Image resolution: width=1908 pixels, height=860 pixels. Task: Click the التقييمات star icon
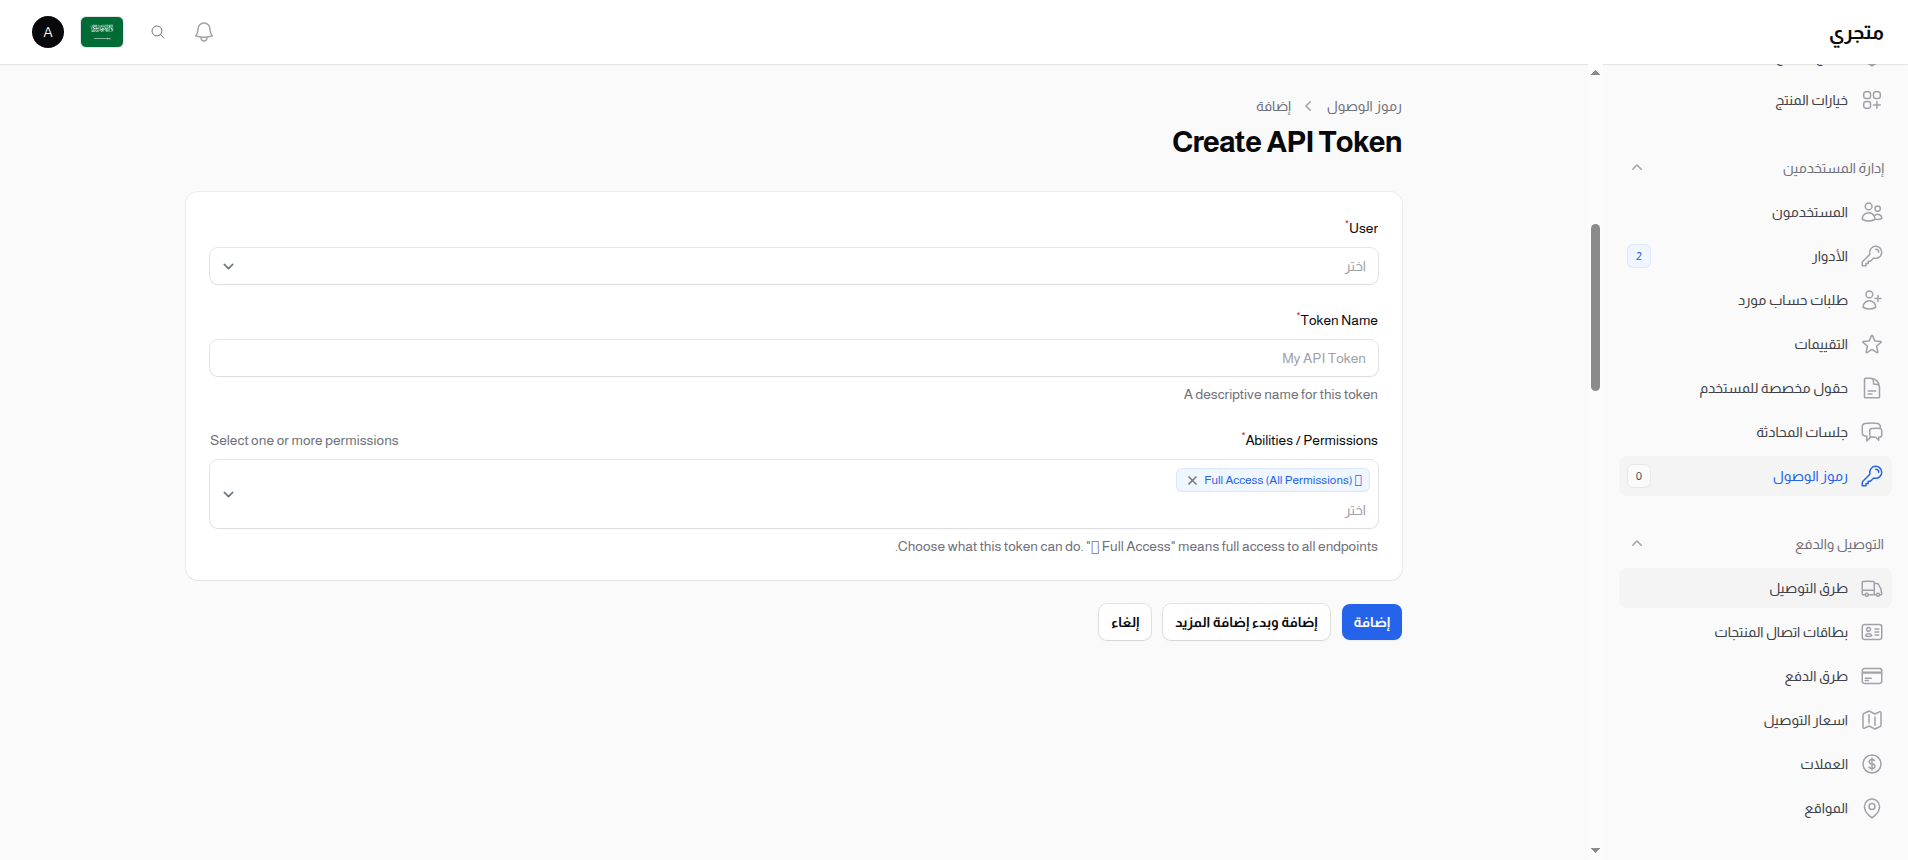click(x=1871, y=344)
